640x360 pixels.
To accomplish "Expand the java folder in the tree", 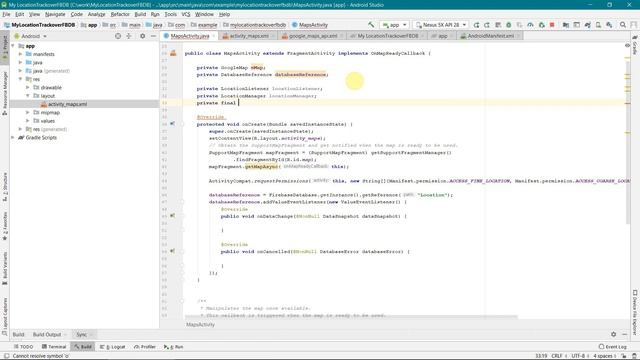I will pyautogui.click(x=20, y=62).
